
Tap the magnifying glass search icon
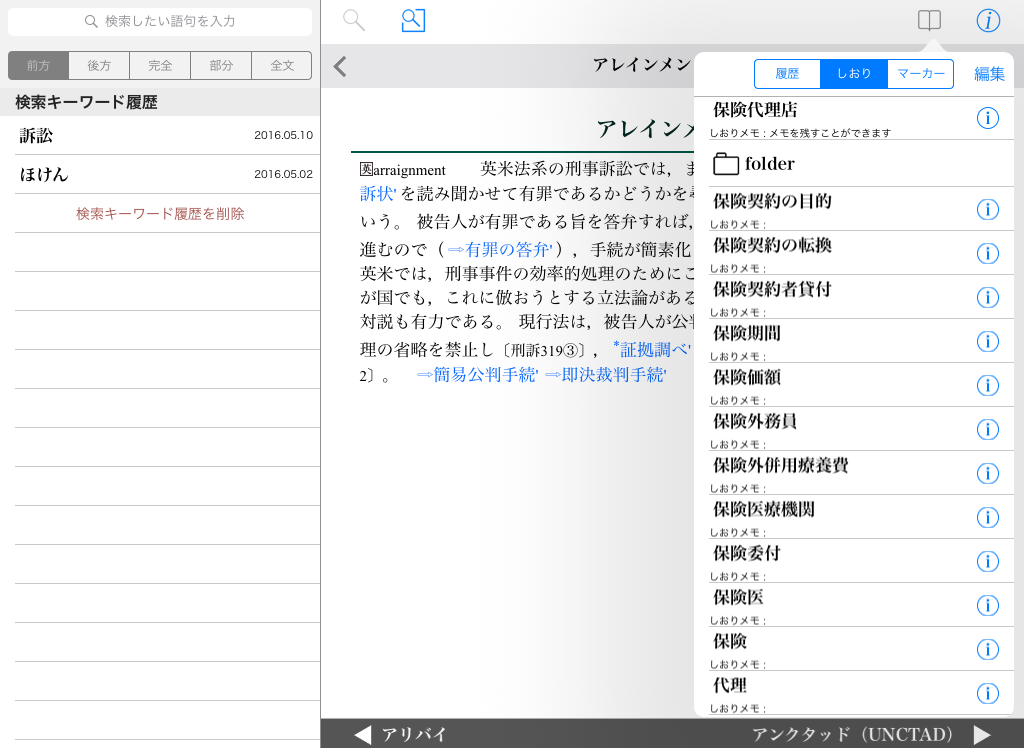pos(353,20)
